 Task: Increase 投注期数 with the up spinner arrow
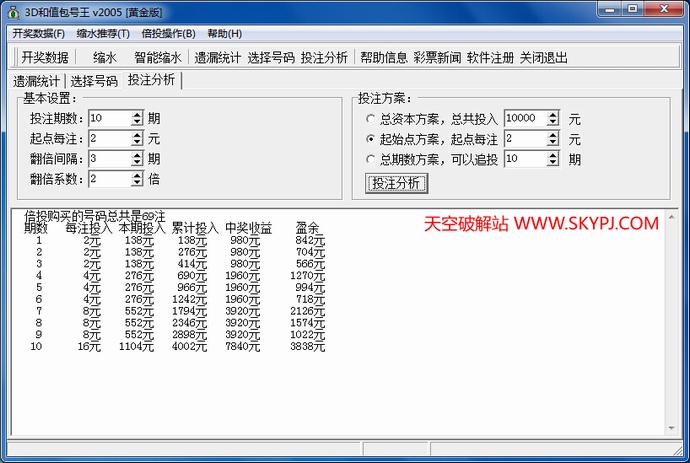138,114
